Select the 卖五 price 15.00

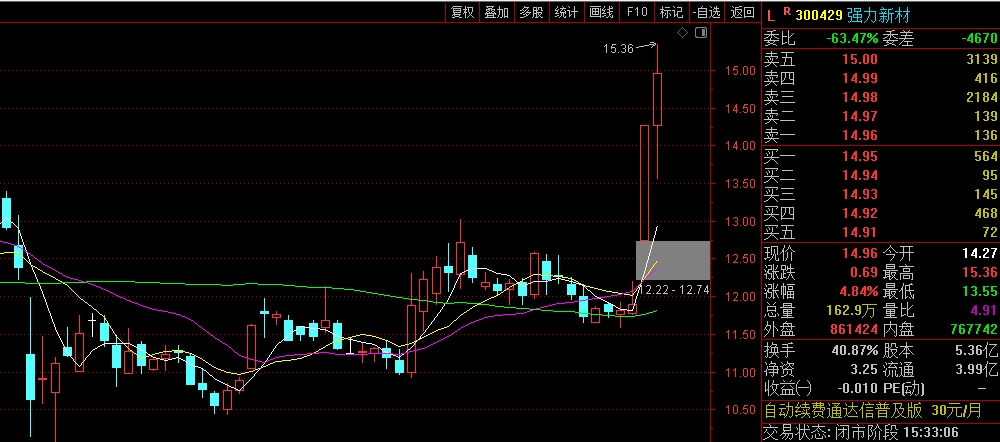(x=860, y=59)
